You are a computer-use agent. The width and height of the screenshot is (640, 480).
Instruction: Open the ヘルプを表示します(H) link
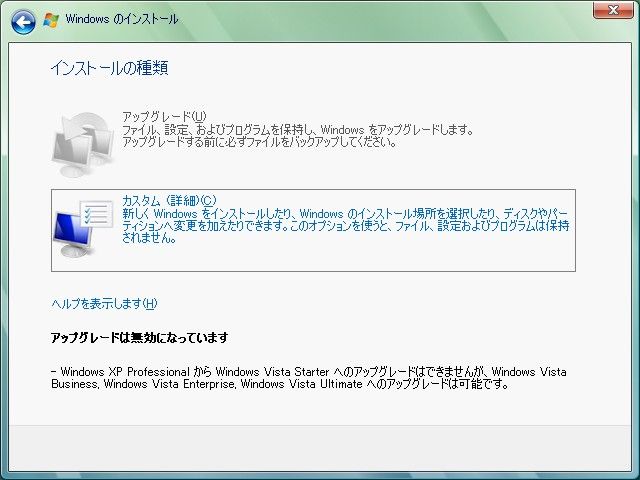104,303
